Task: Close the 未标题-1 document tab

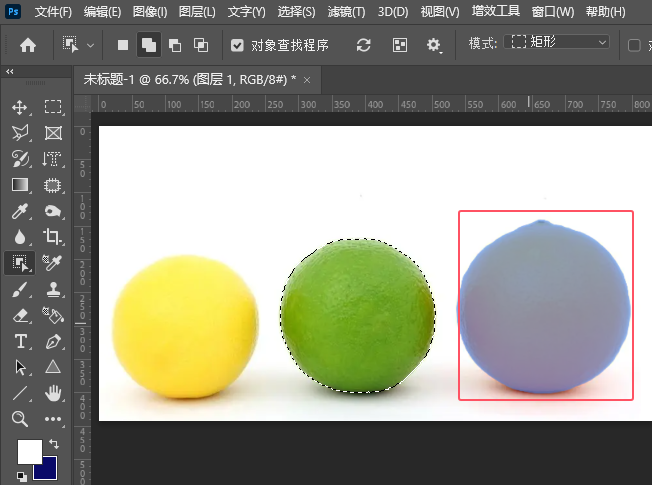Action: pos(307,80)
